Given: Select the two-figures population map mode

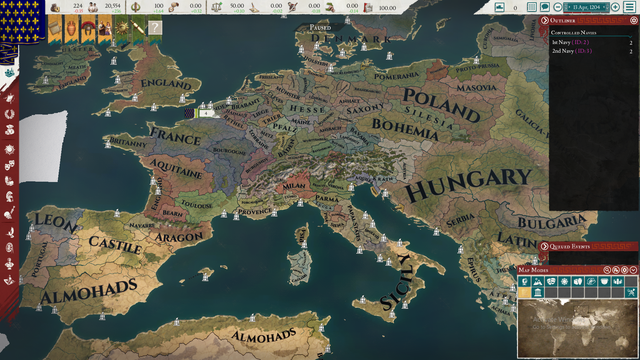Looking at the screenshot, I should (578, 281).
